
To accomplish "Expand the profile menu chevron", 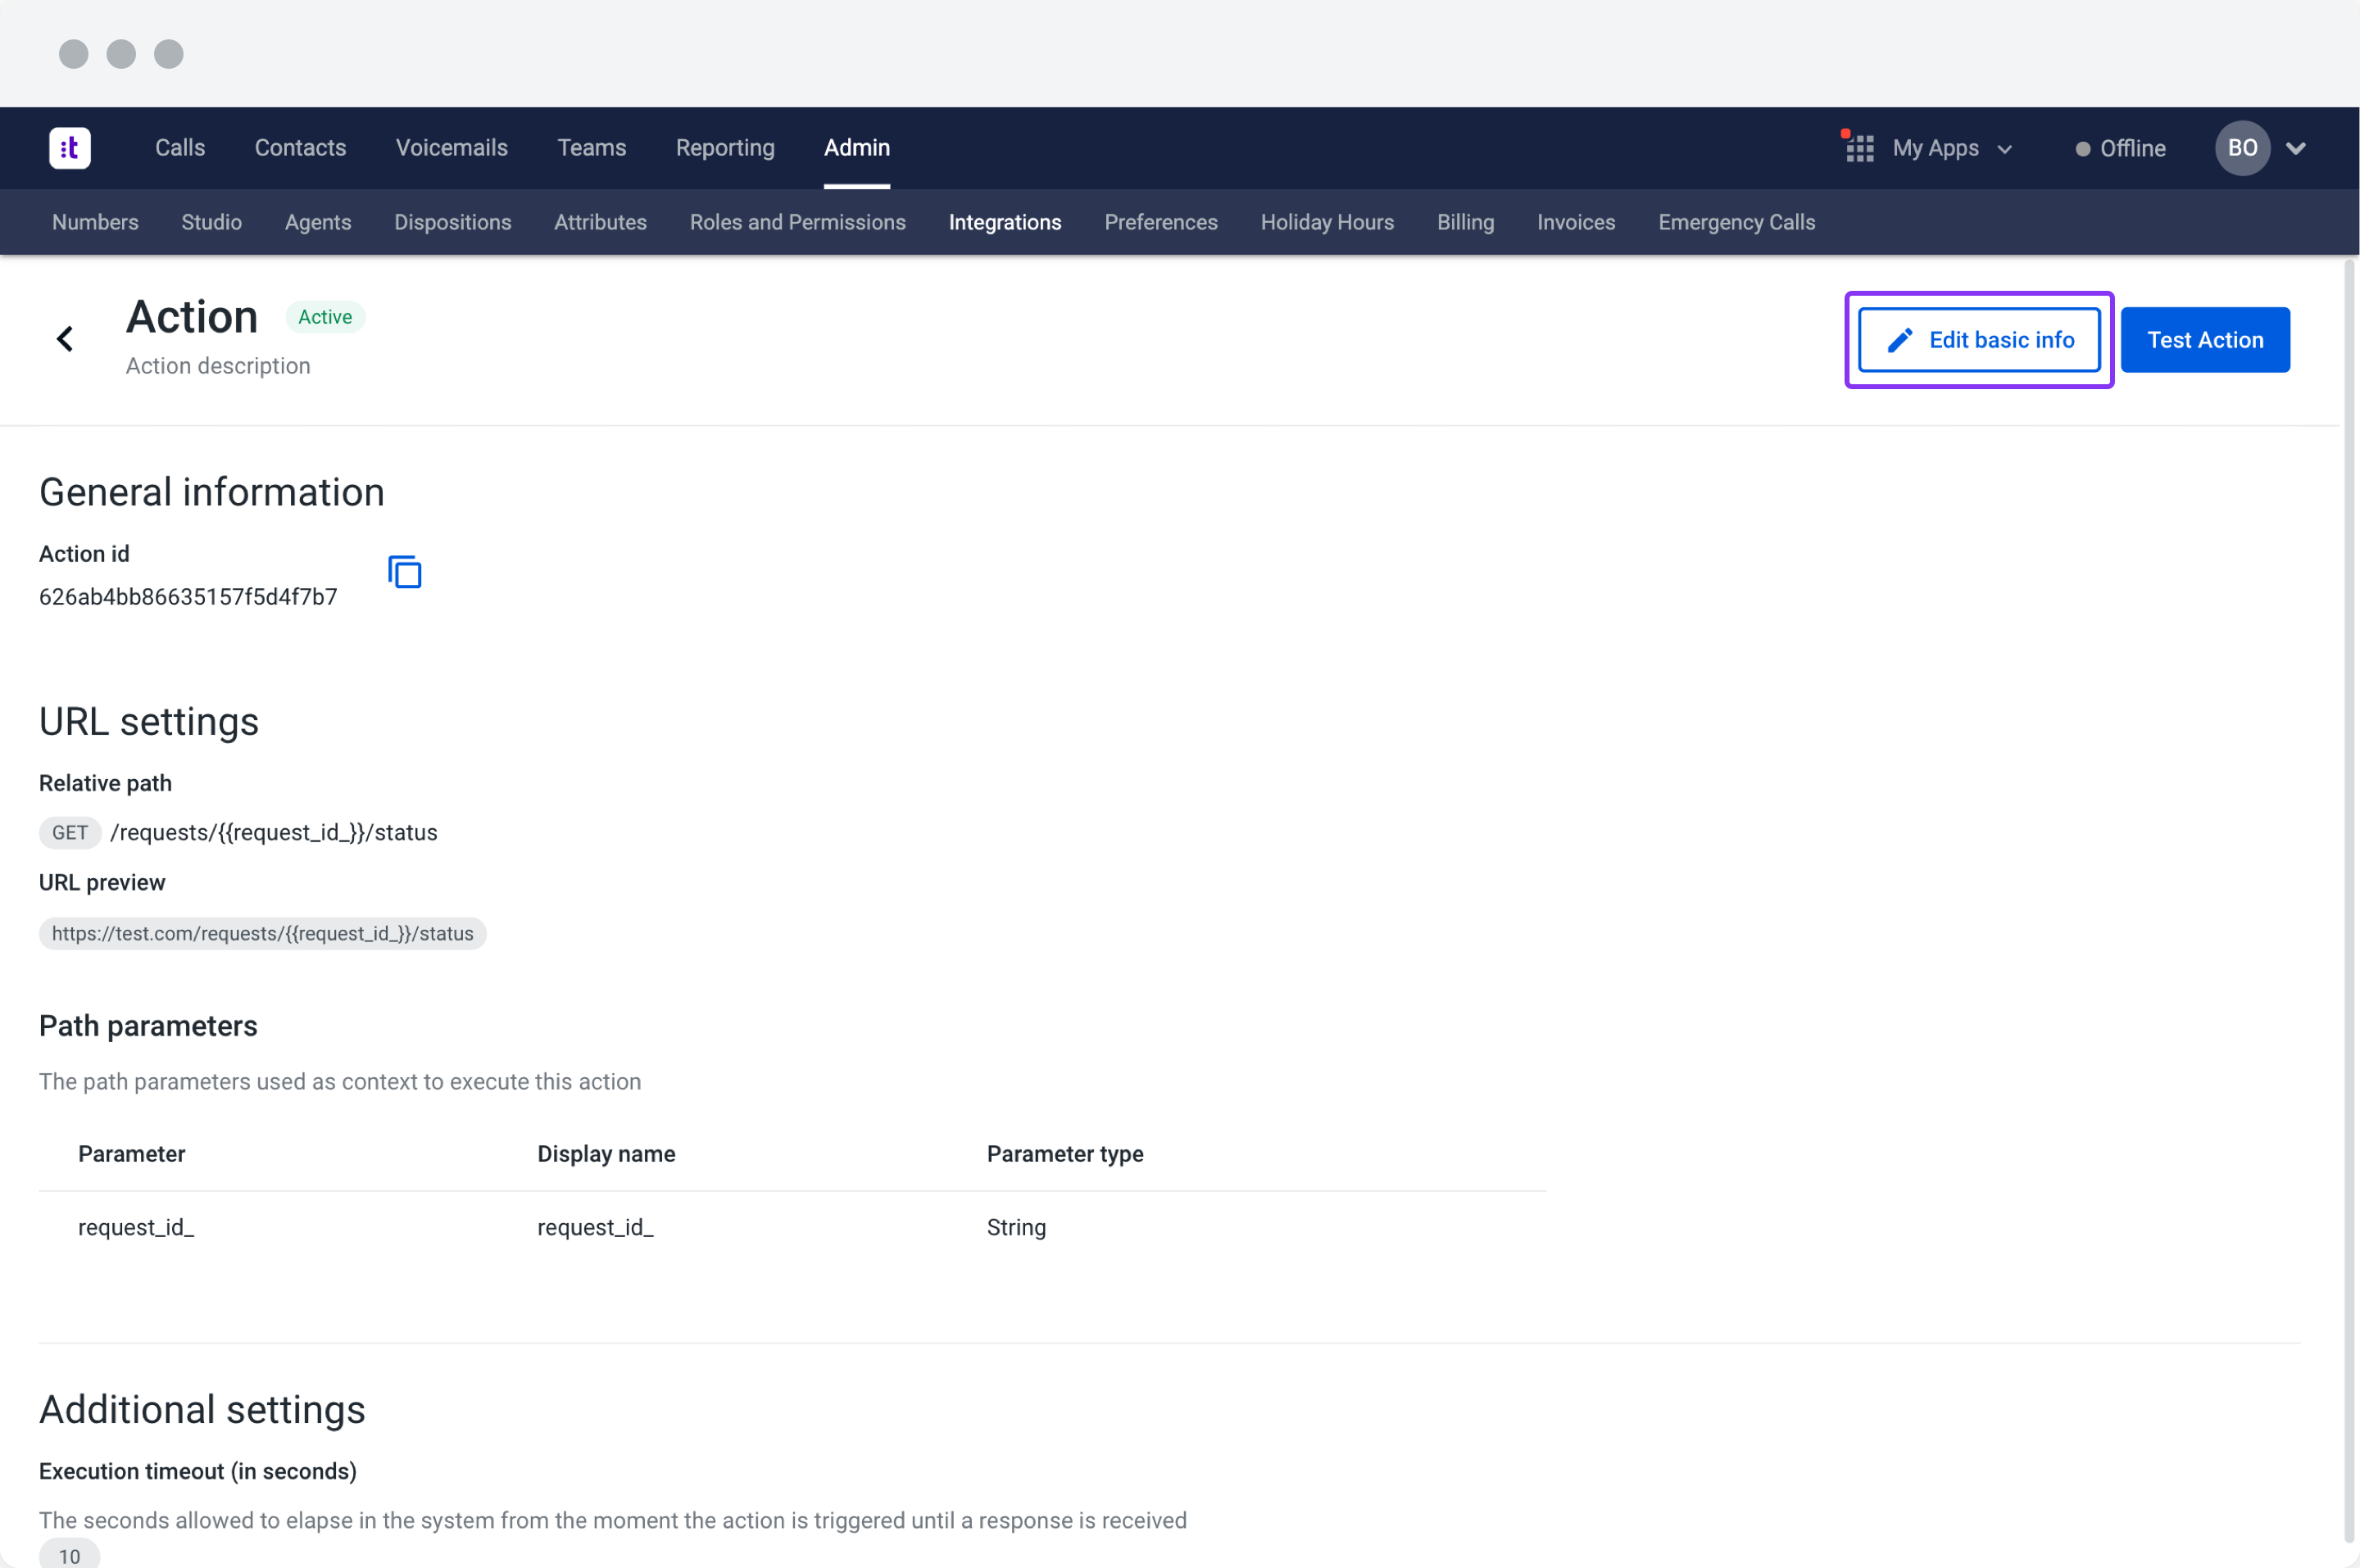I will click(2296, 149).
